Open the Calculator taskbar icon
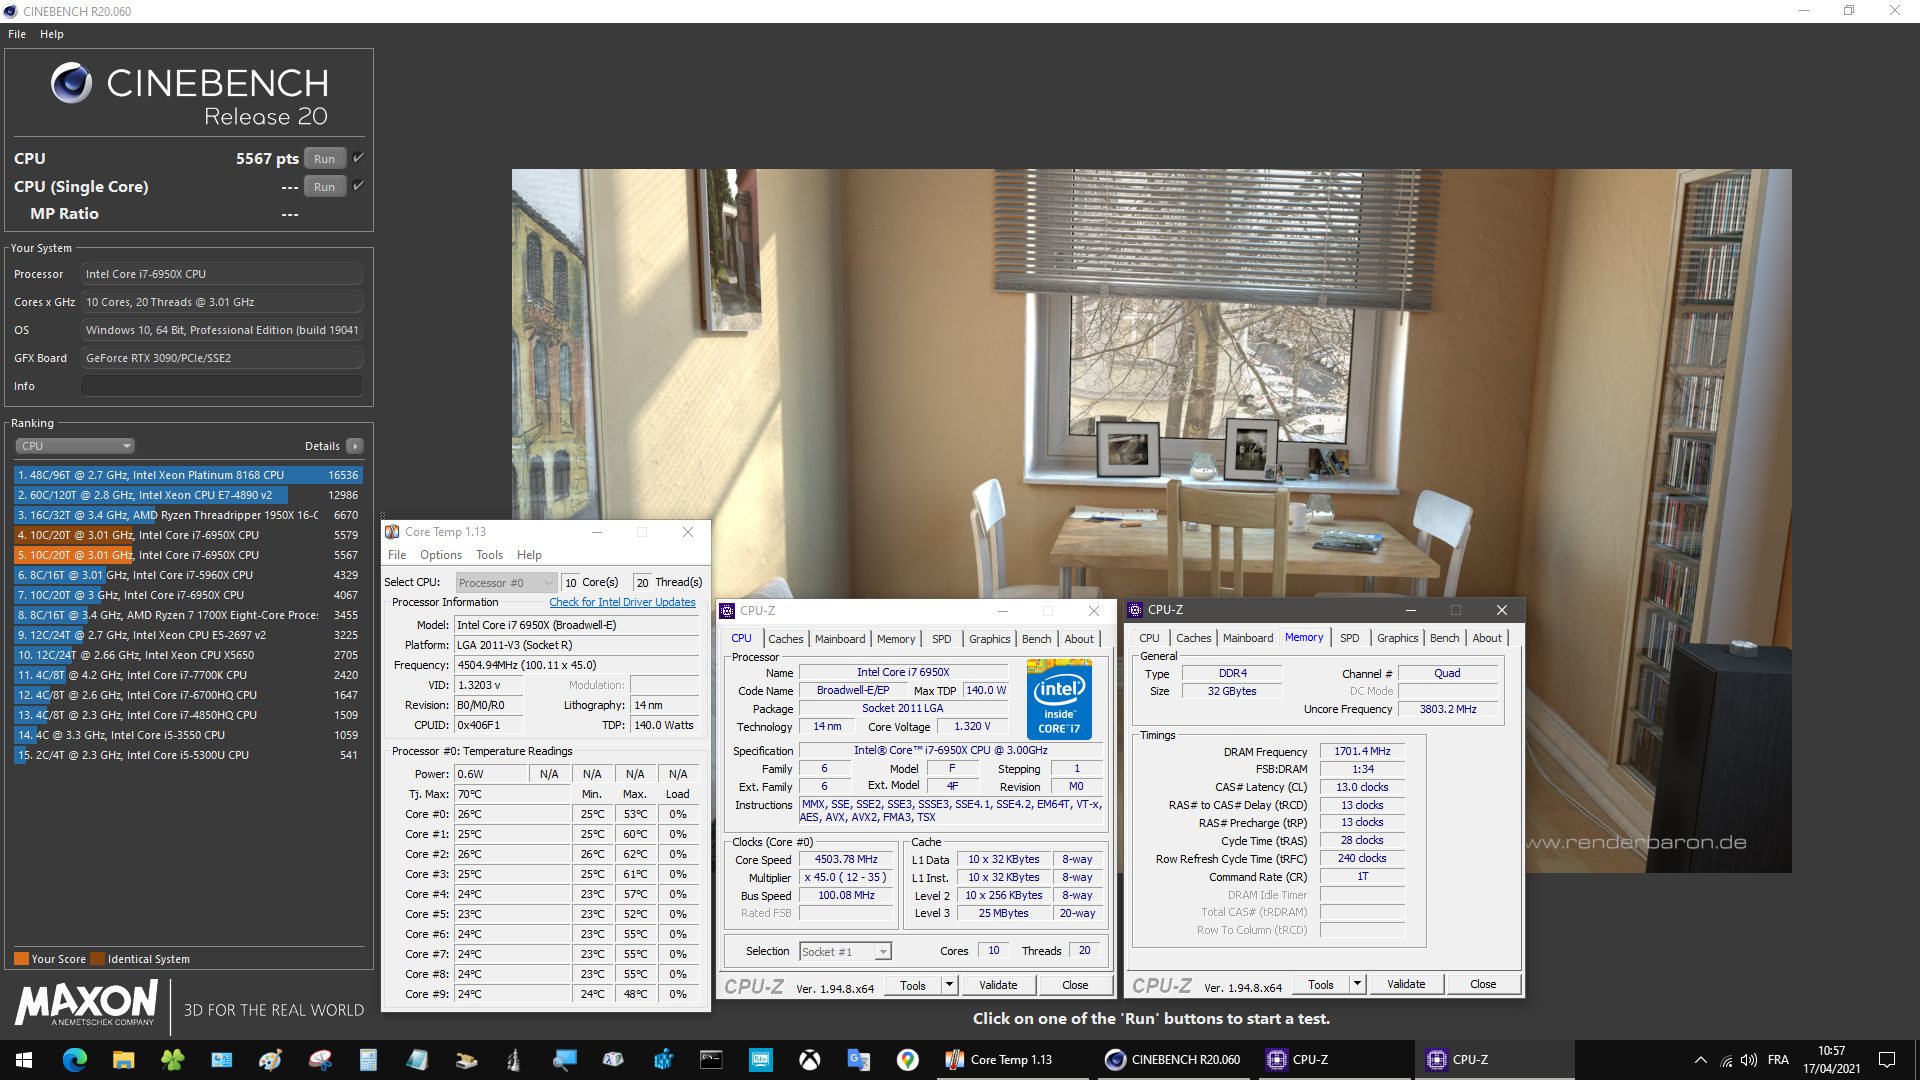The image size is (1920, 1080). (368, 1060)
